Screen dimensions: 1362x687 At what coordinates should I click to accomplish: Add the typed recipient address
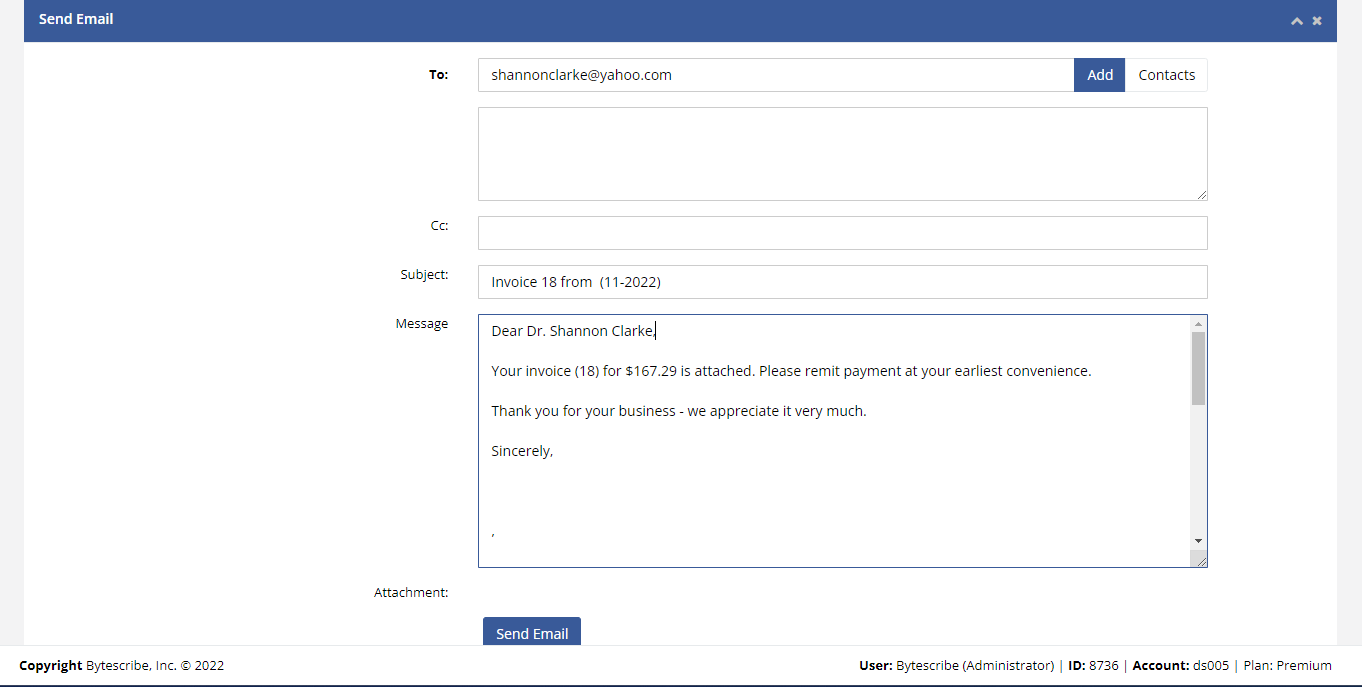(1100, 75)
